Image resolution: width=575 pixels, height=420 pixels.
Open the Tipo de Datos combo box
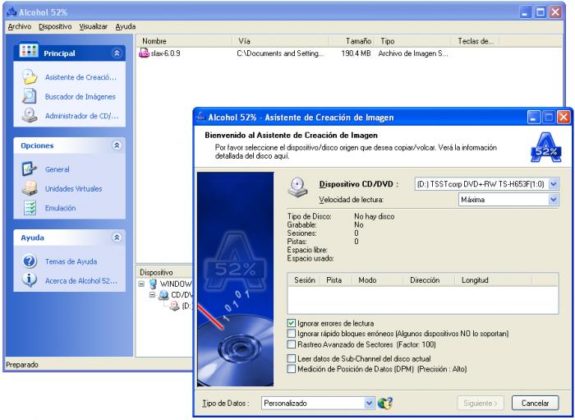coord(318,403)
